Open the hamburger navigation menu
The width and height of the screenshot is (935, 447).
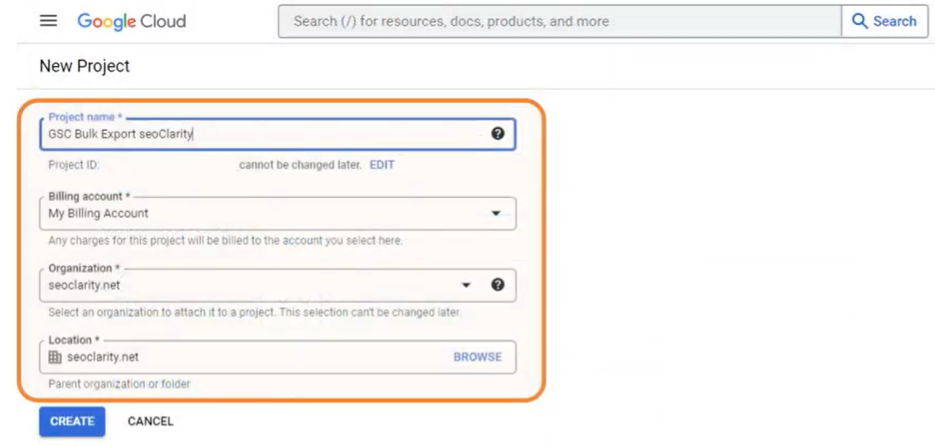coord(48,21)
